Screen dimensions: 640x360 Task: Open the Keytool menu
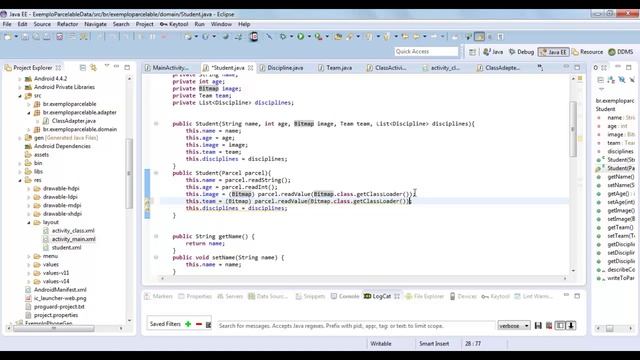click(x=174, y=24)
